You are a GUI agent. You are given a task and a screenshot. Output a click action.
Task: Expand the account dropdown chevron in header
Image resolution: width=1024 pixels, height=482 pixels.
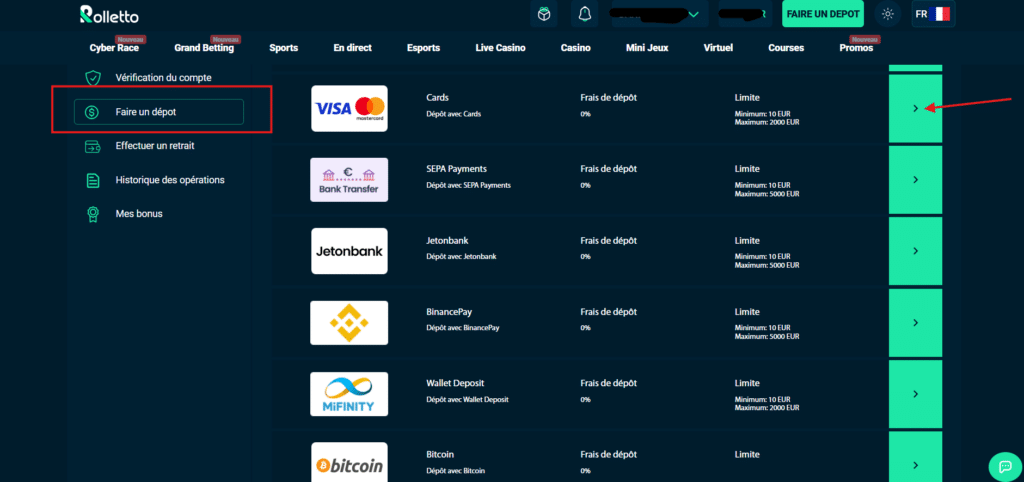tap(694, 14)
